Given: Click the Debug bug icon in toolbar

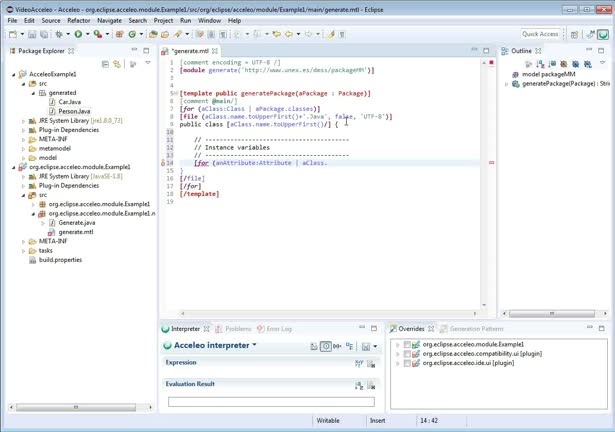Looking at the screenshot, I should pyautogui.click(x=59, y=35).
